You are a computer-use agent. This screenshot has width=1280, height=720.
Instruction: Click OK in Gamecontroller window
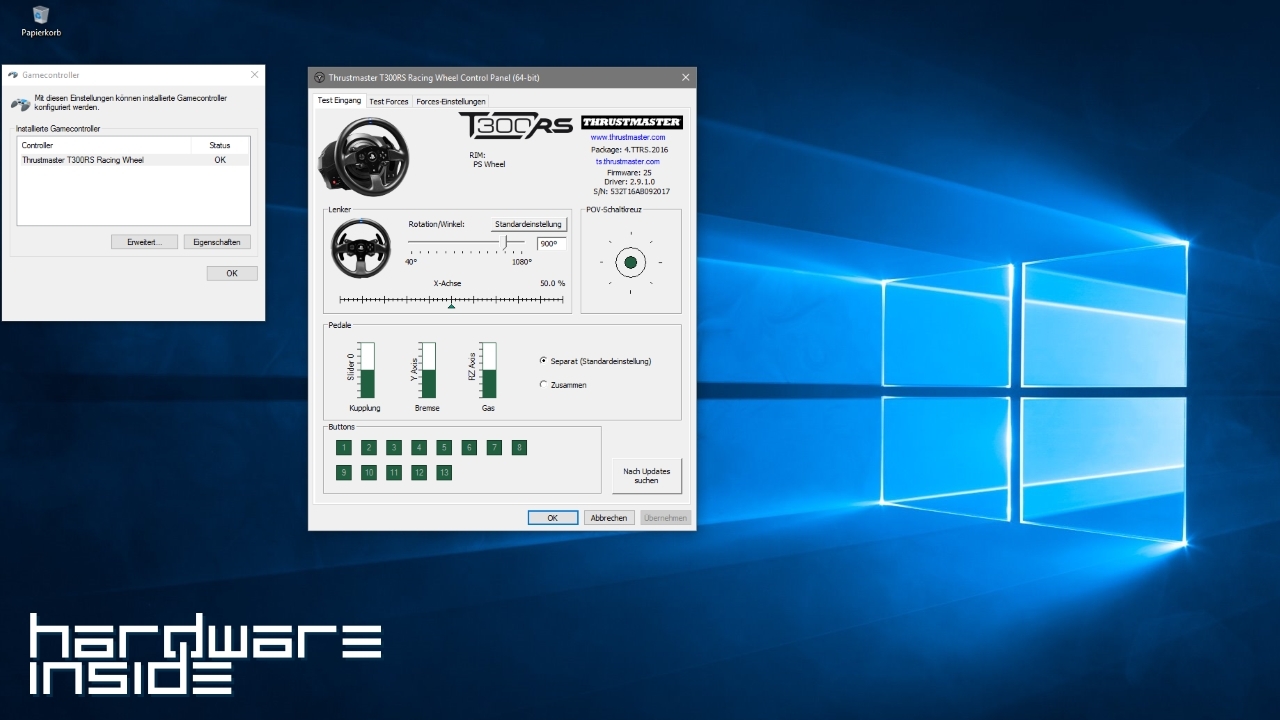click(x=232, y=273)
